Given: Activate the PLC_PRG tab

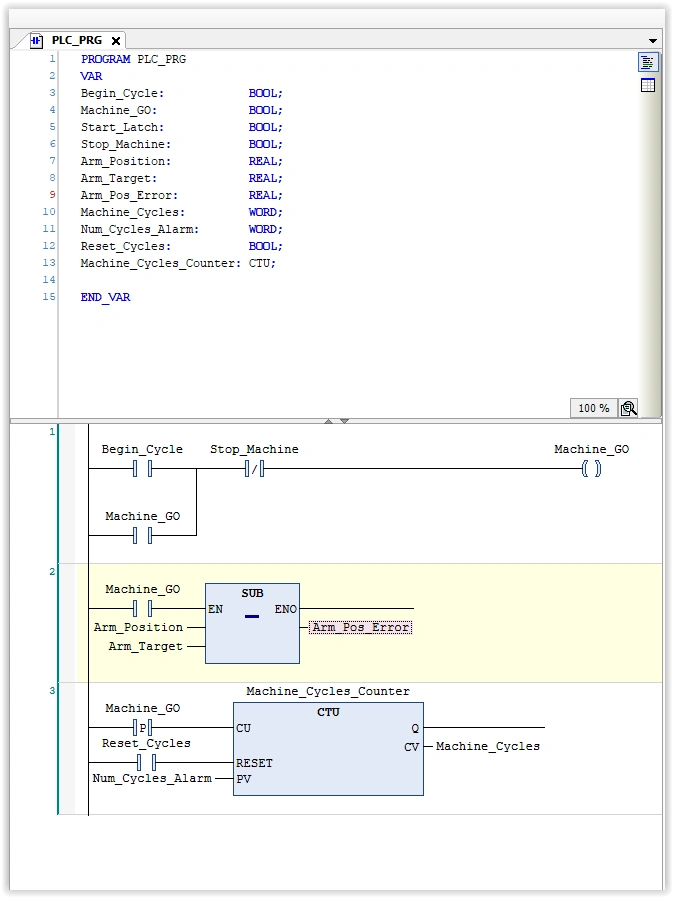Looking at the screenshot, I should coord(75,41).
